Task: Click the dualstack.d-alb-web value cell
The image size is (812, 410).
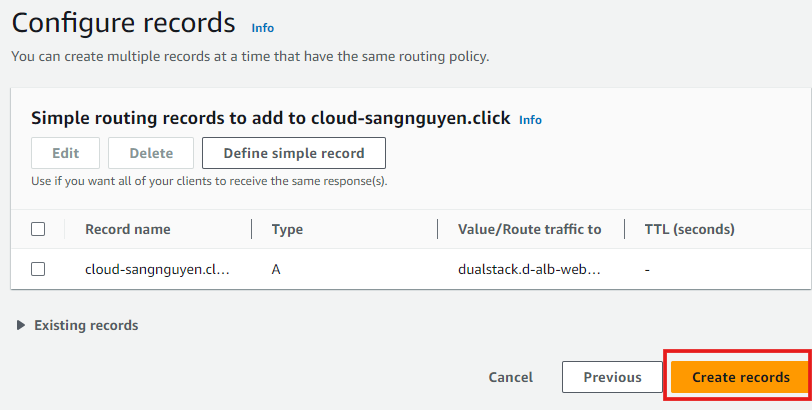Action: point(529,269)
